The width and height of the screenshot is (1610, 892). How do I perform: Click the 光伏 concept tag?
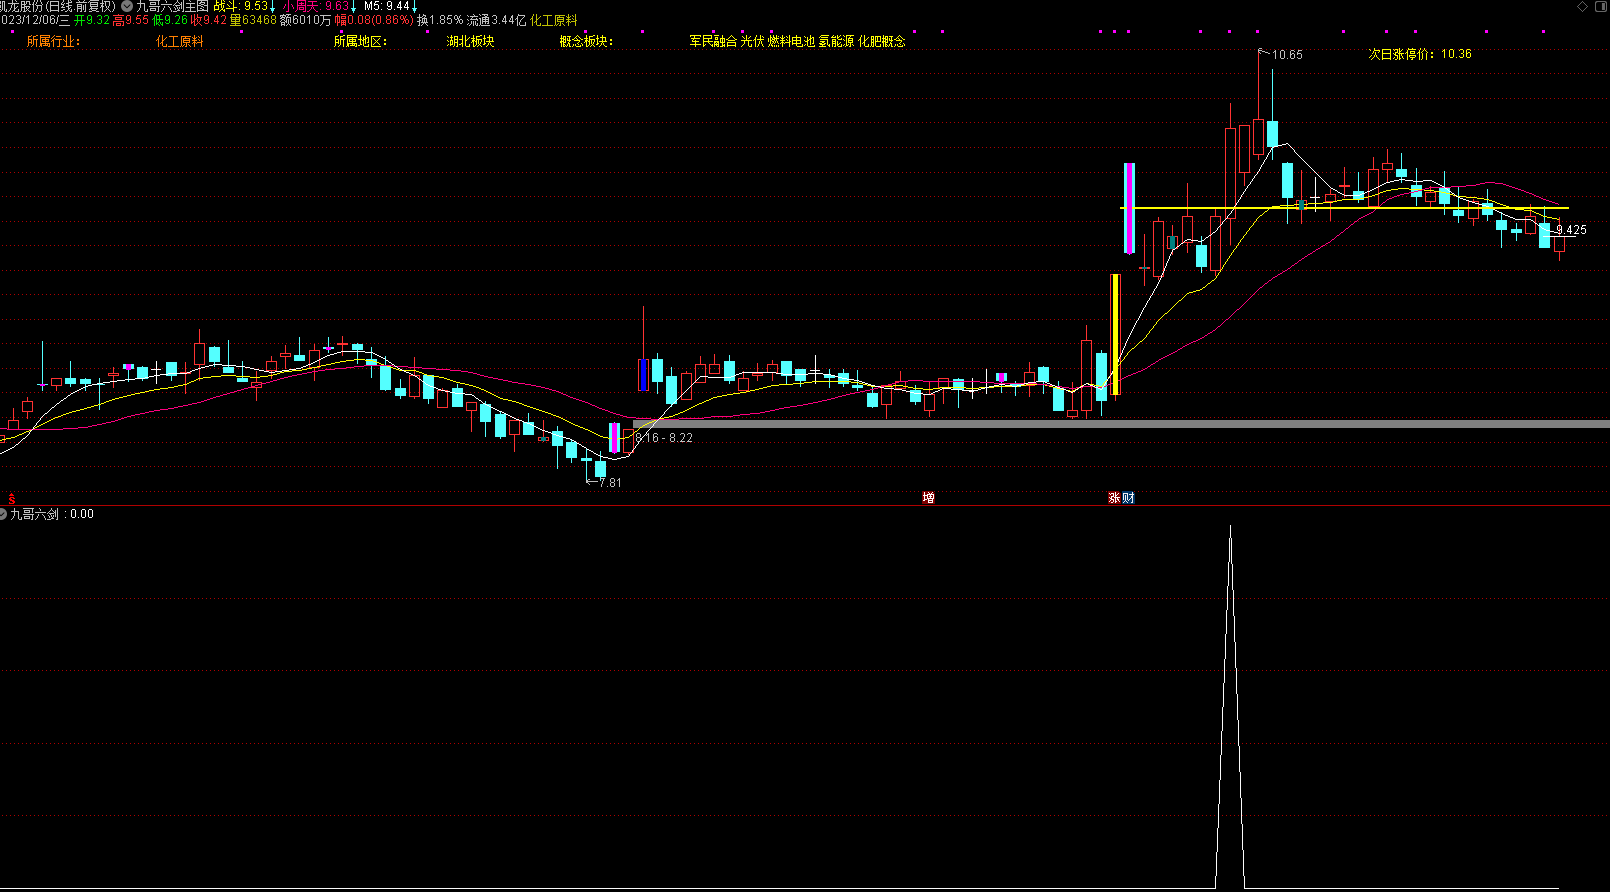(x=752, y=41)
